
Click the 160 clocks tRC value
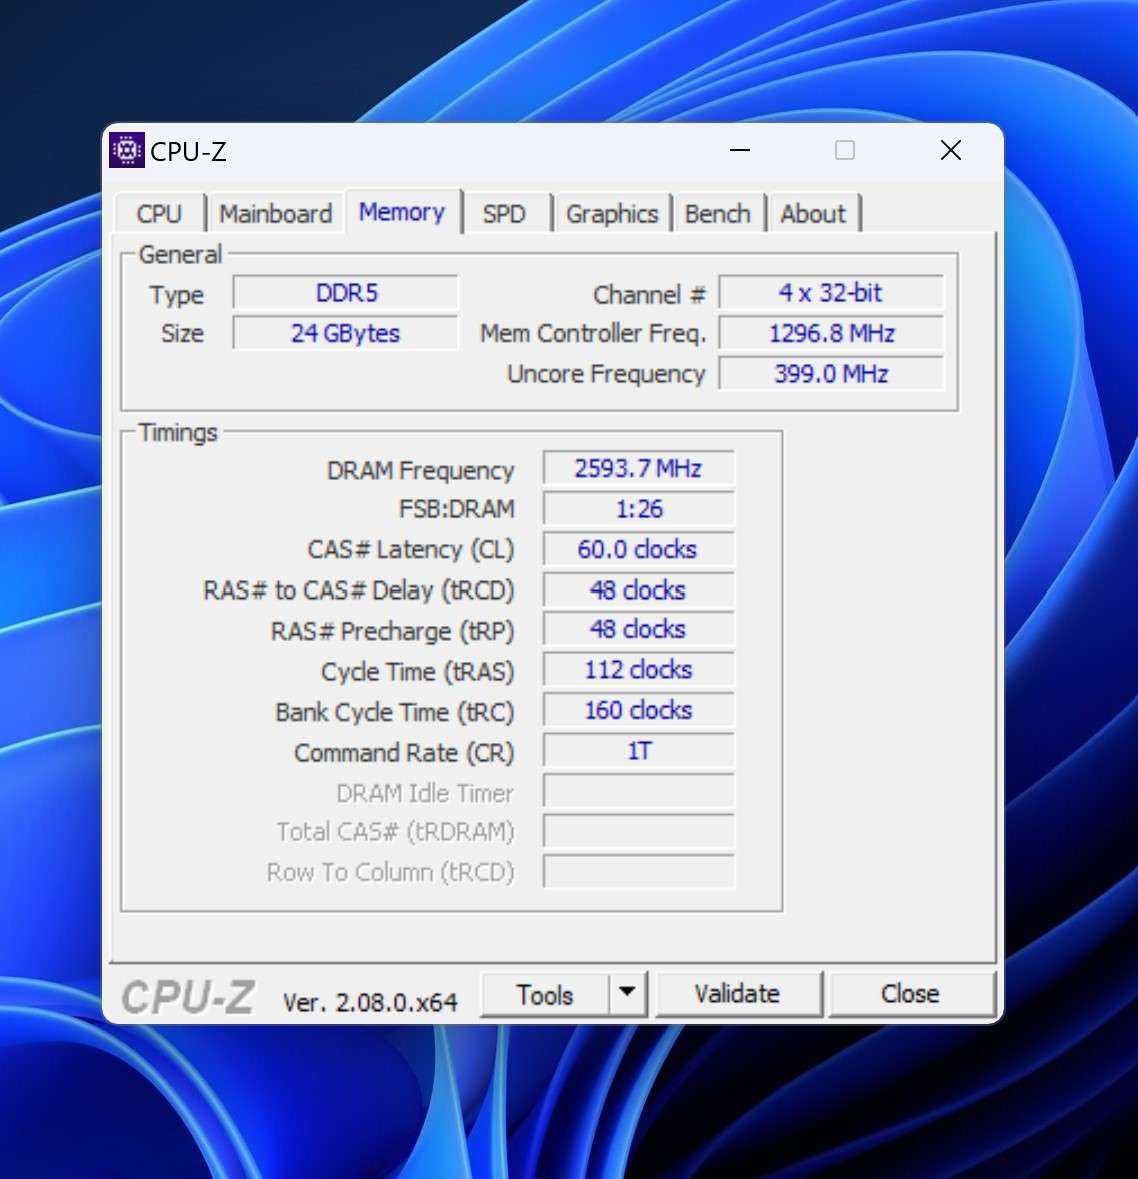(x=639, y=711)
